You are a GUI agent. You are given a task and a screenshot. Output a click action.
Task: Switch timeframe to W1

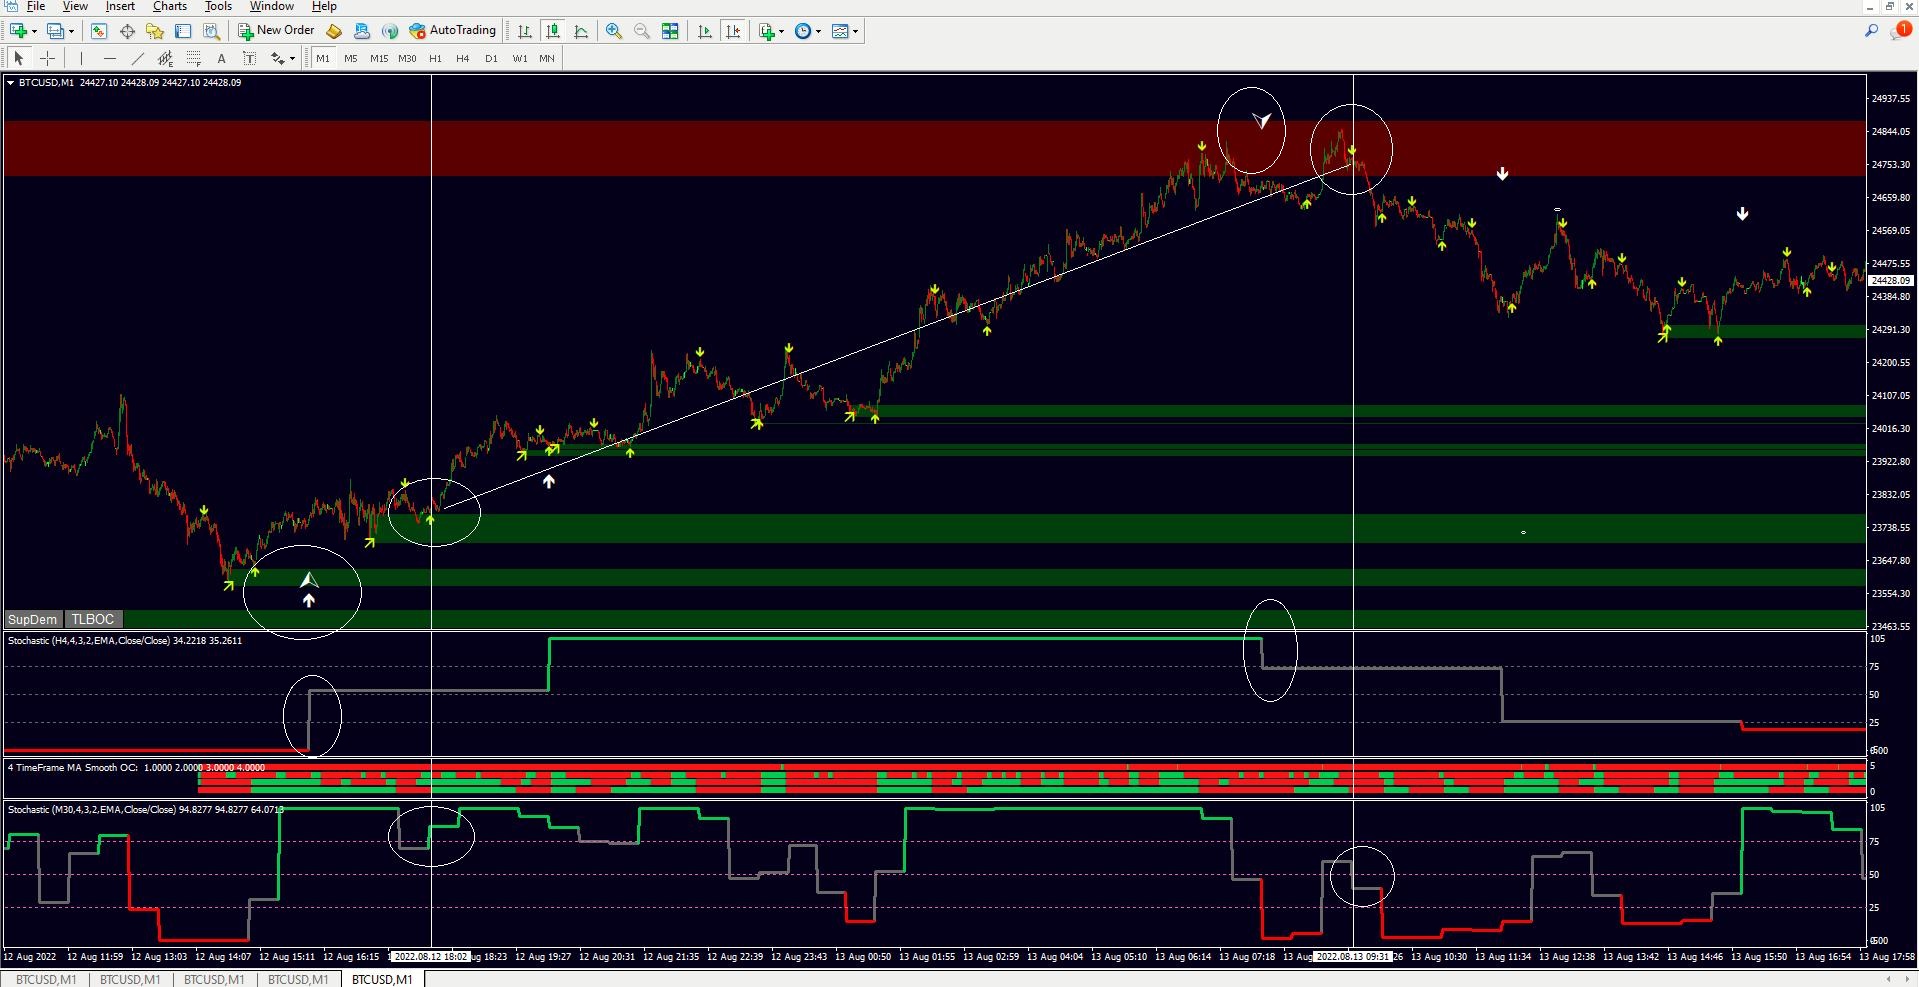point(520,58)
